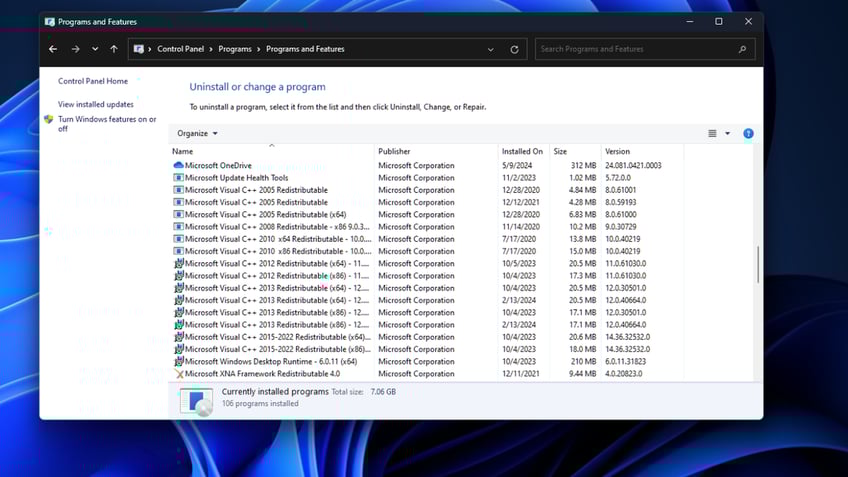Click version 9.0.30729 cell

click(620, 227)
